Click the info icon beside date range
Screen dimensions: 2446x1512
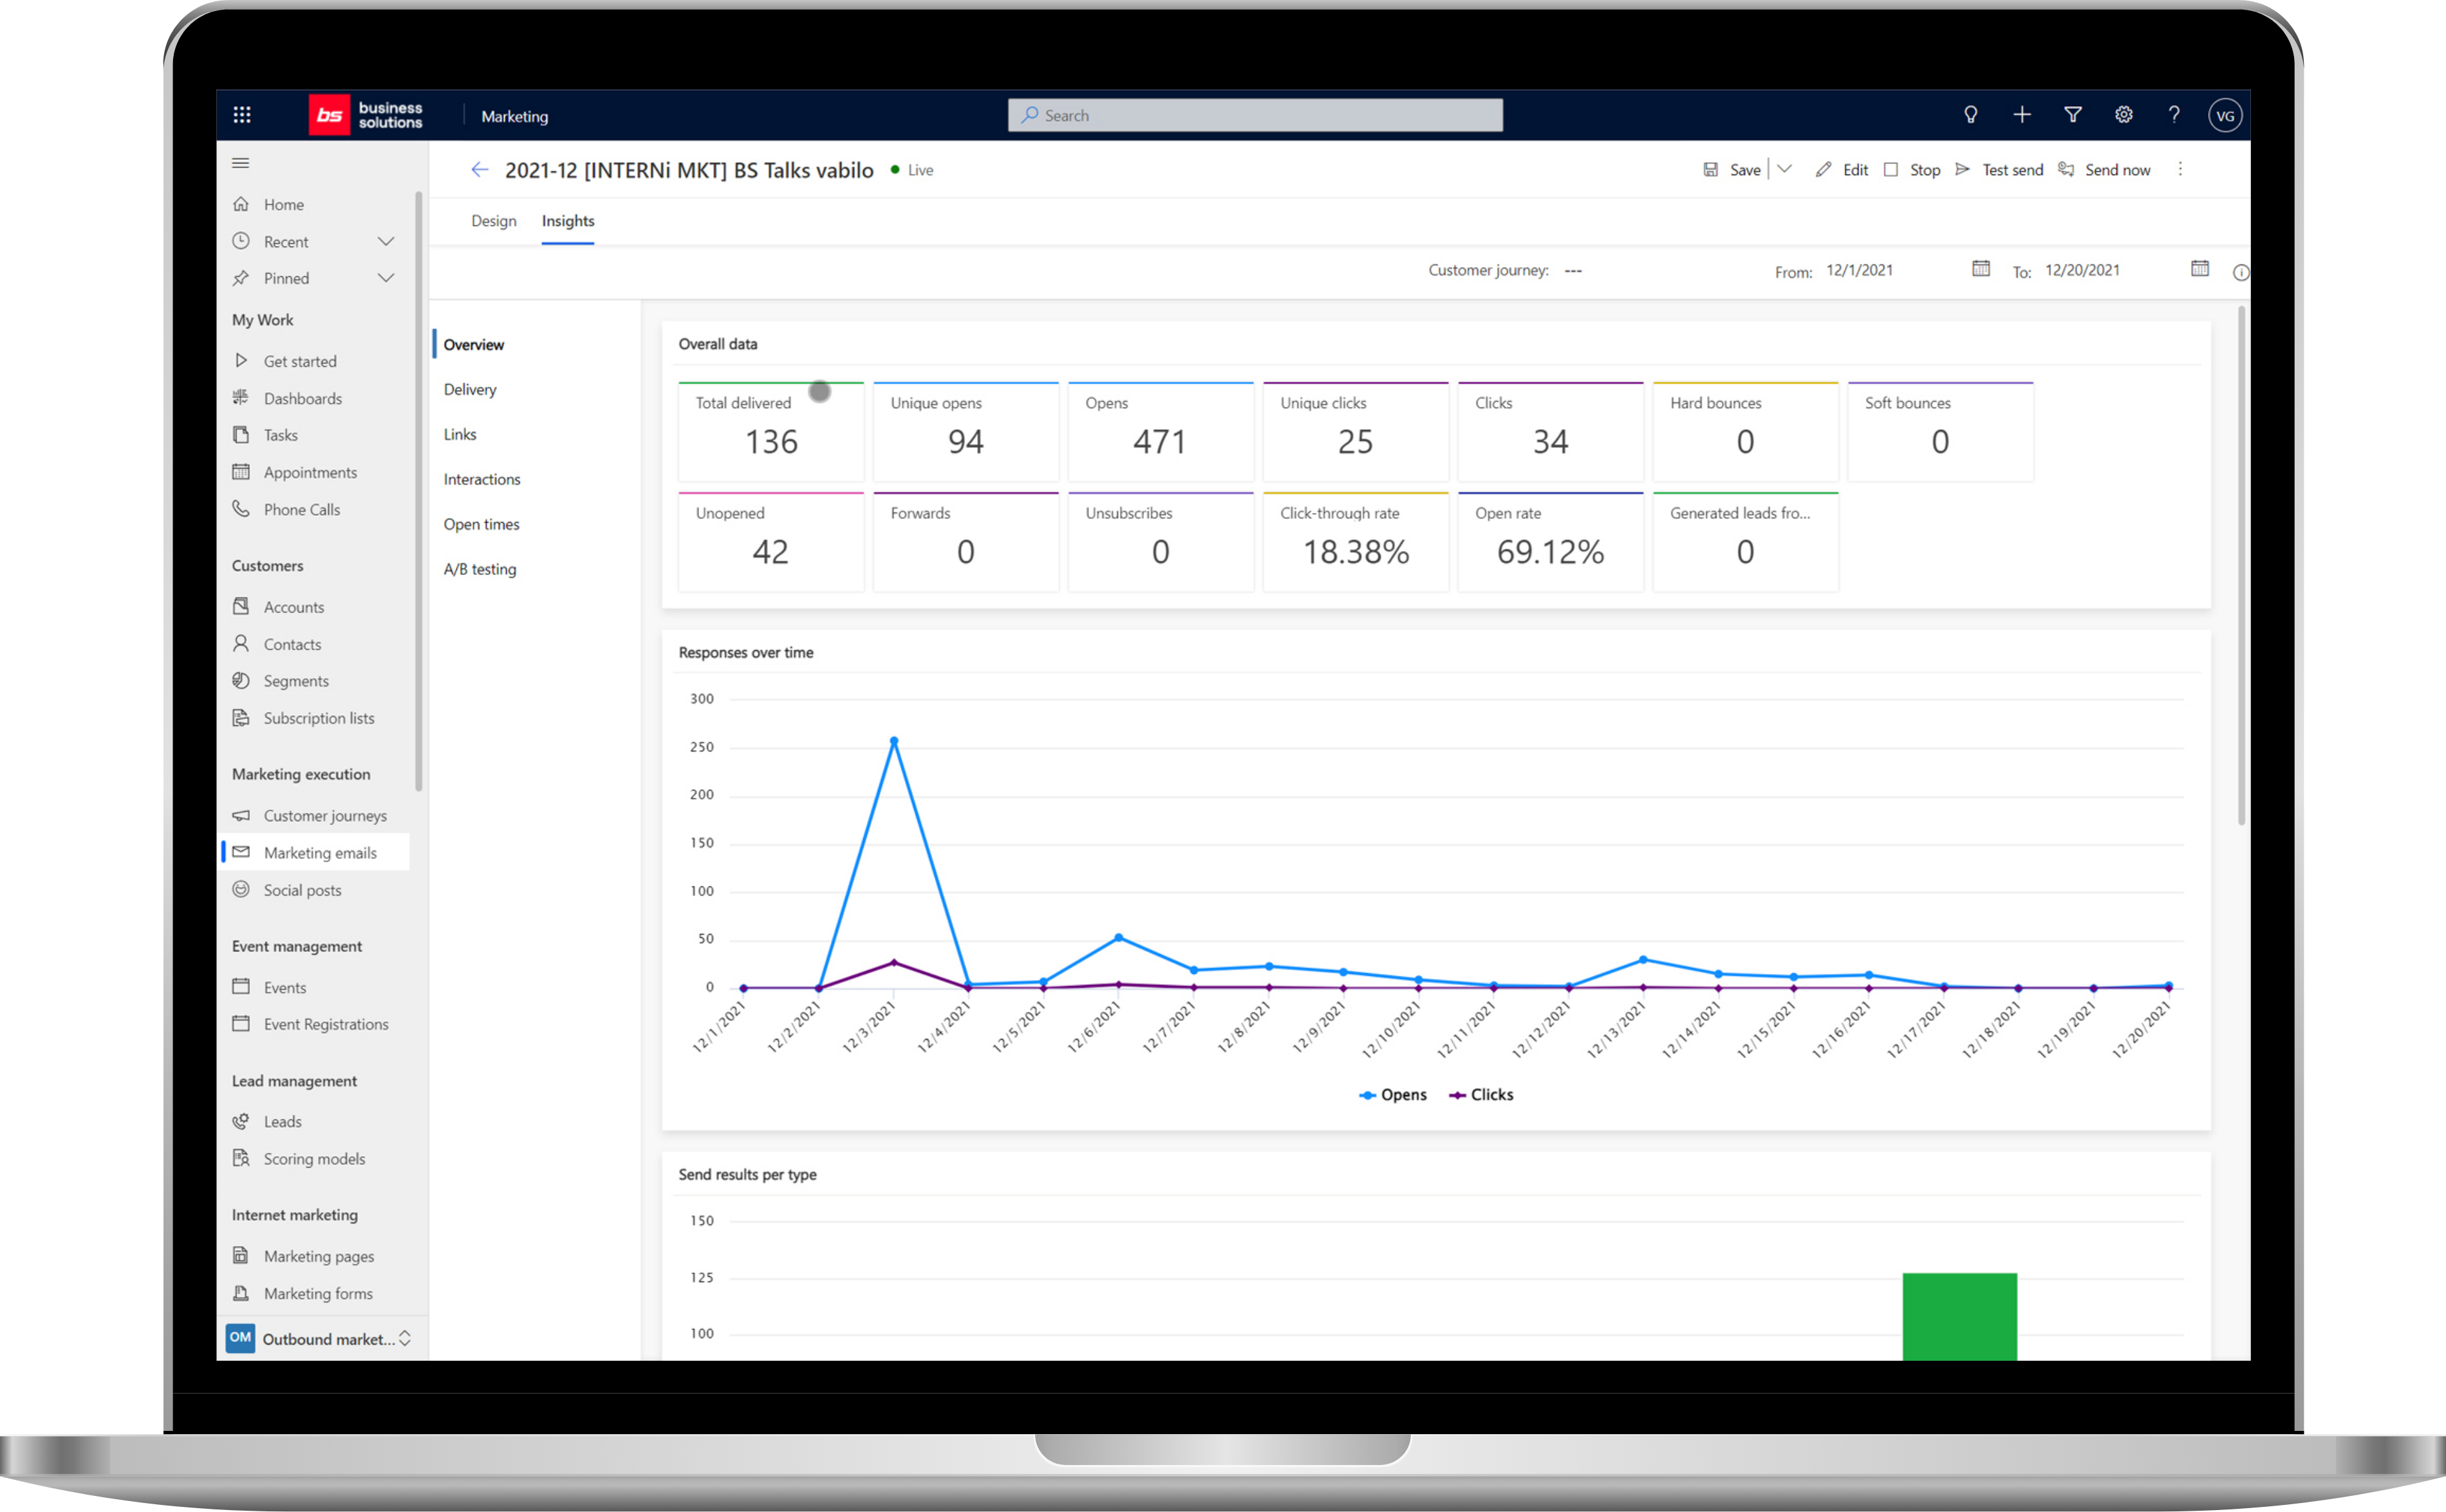pos(2240,273)
